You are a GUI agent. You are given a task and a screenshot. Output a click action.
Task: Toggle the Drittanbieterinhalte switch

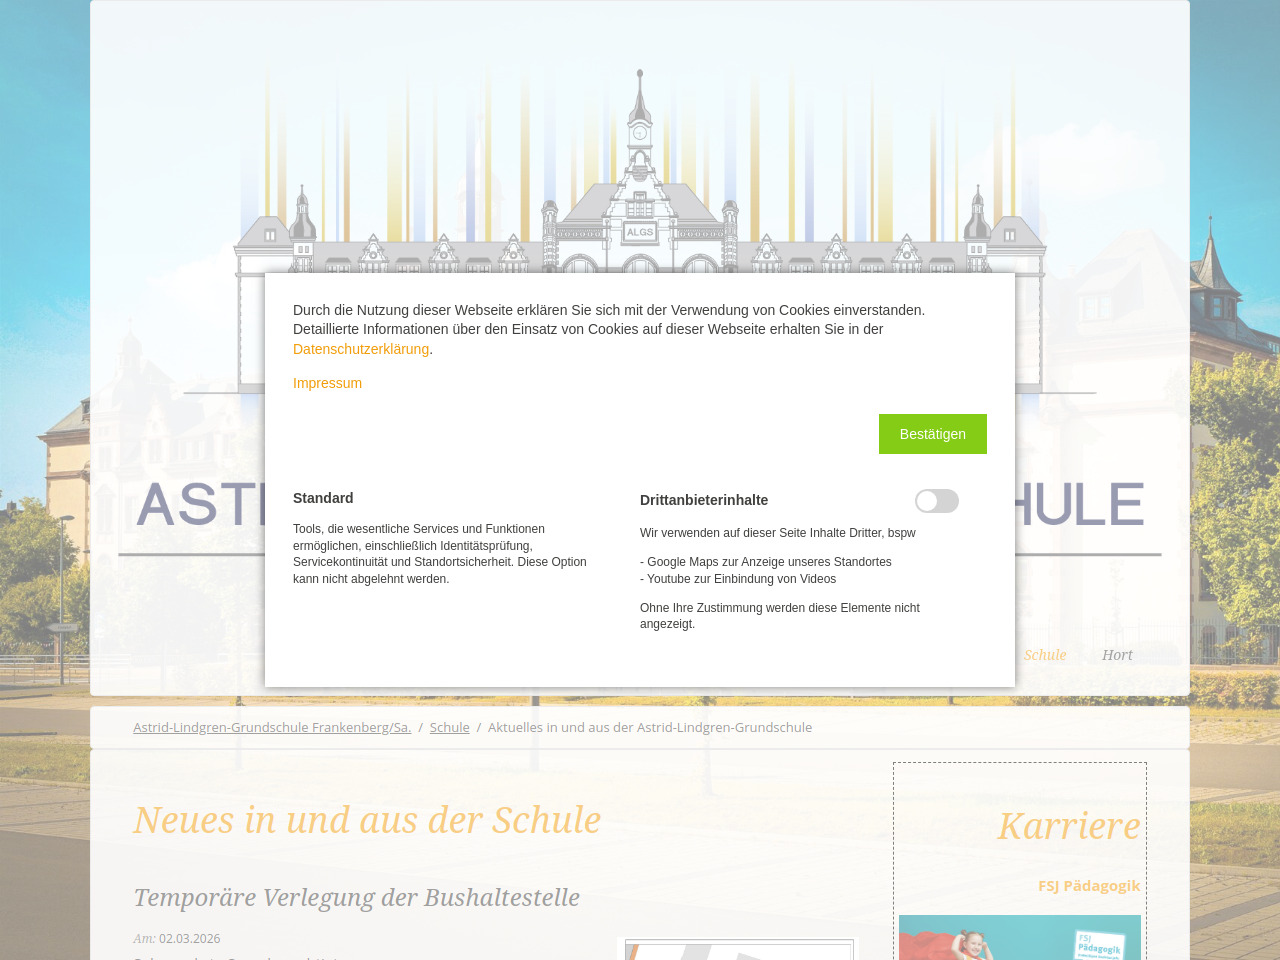pyautogui.click(x=936, y=501)
